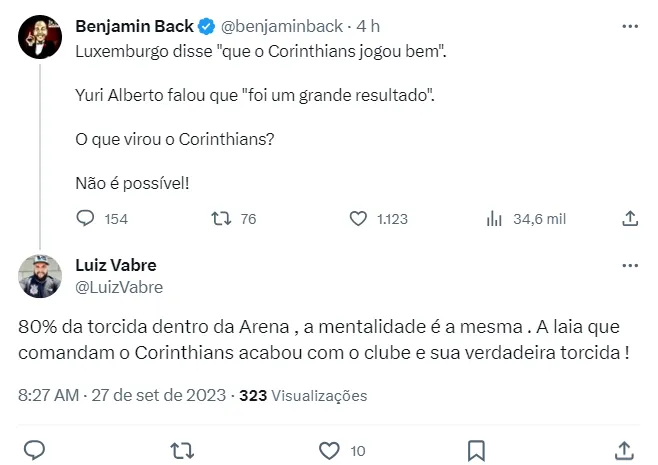This screenshot has width=658, height=465.
Task: Share Luiz Vabre's tweet
Action: pyautogui.click(x=624, y=448)
